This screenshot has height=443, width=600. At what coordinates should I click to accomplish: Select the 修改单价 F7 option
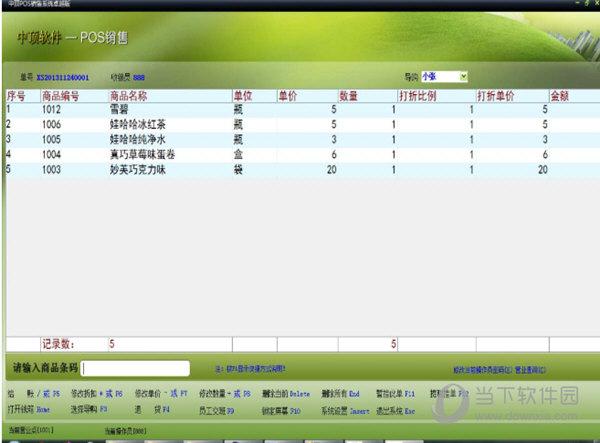pos(161,396)
